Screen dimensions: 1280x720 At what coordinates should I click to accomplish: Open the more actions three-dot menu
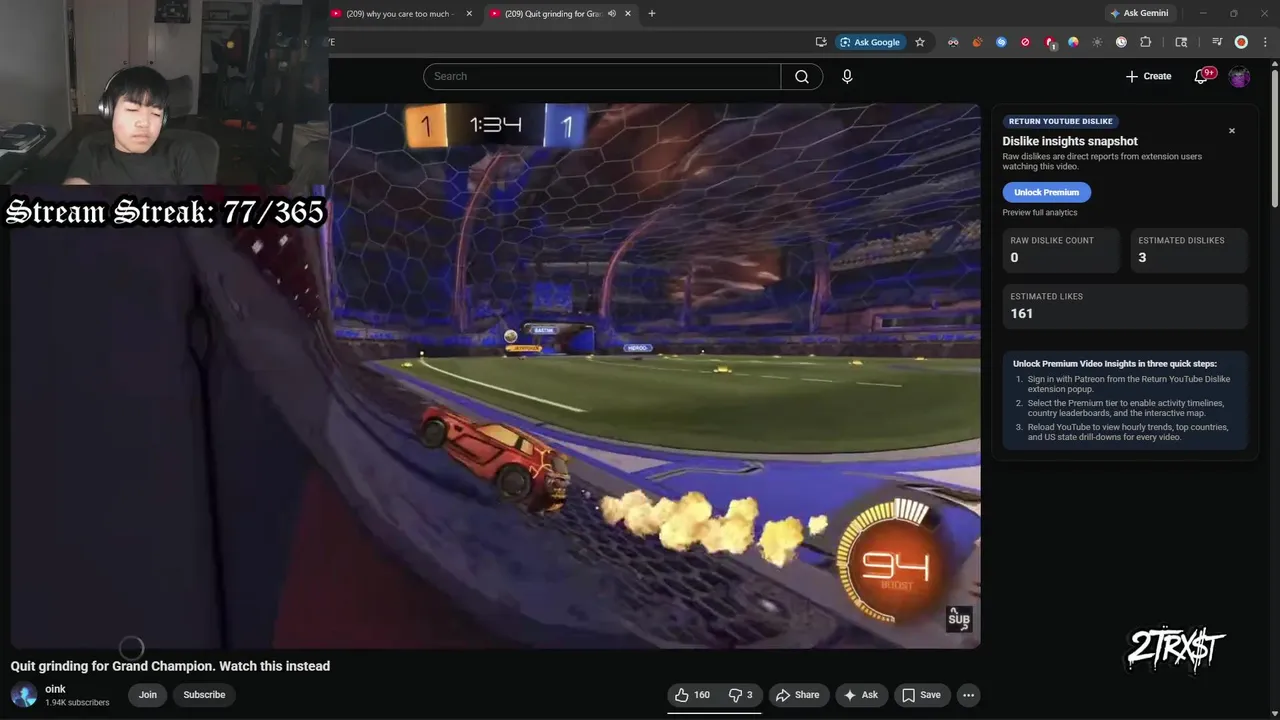(968, 695)
